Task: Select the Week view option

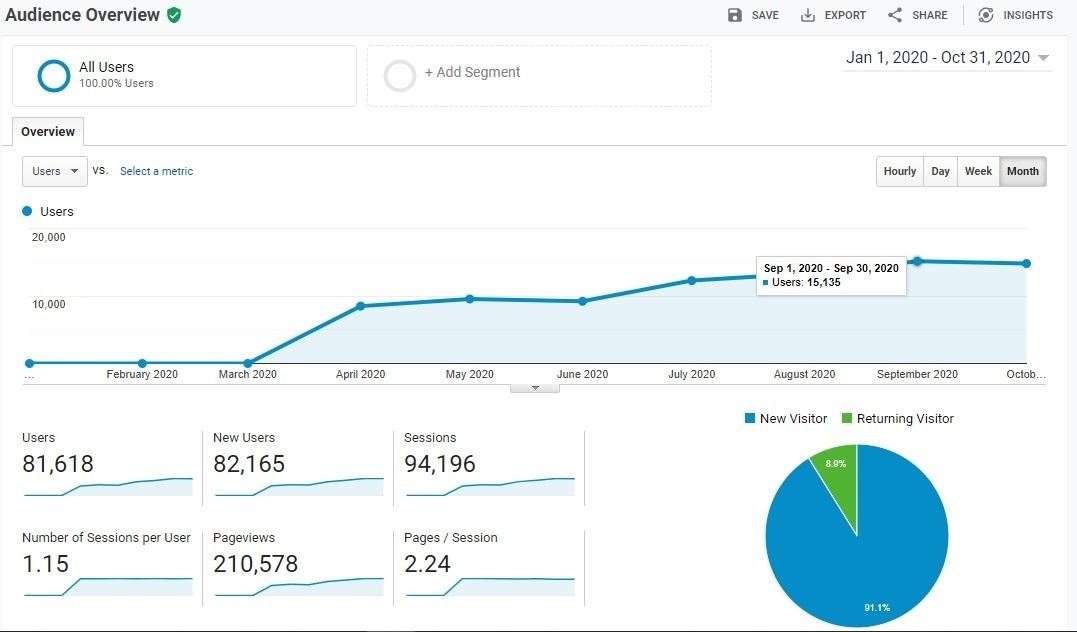Action: (977, 171)
